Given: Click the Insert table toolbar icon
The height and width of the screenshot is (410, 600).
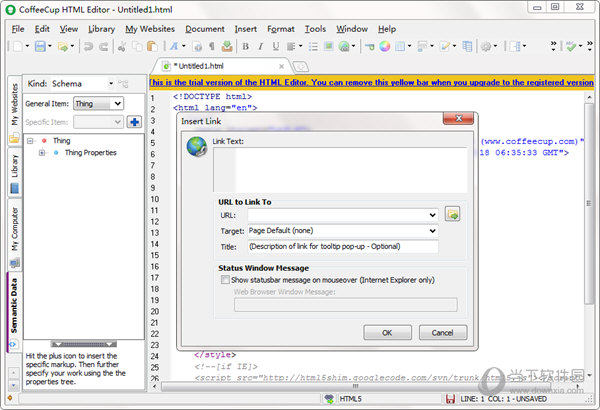Looking at the screenshot, I should [400, 47].
